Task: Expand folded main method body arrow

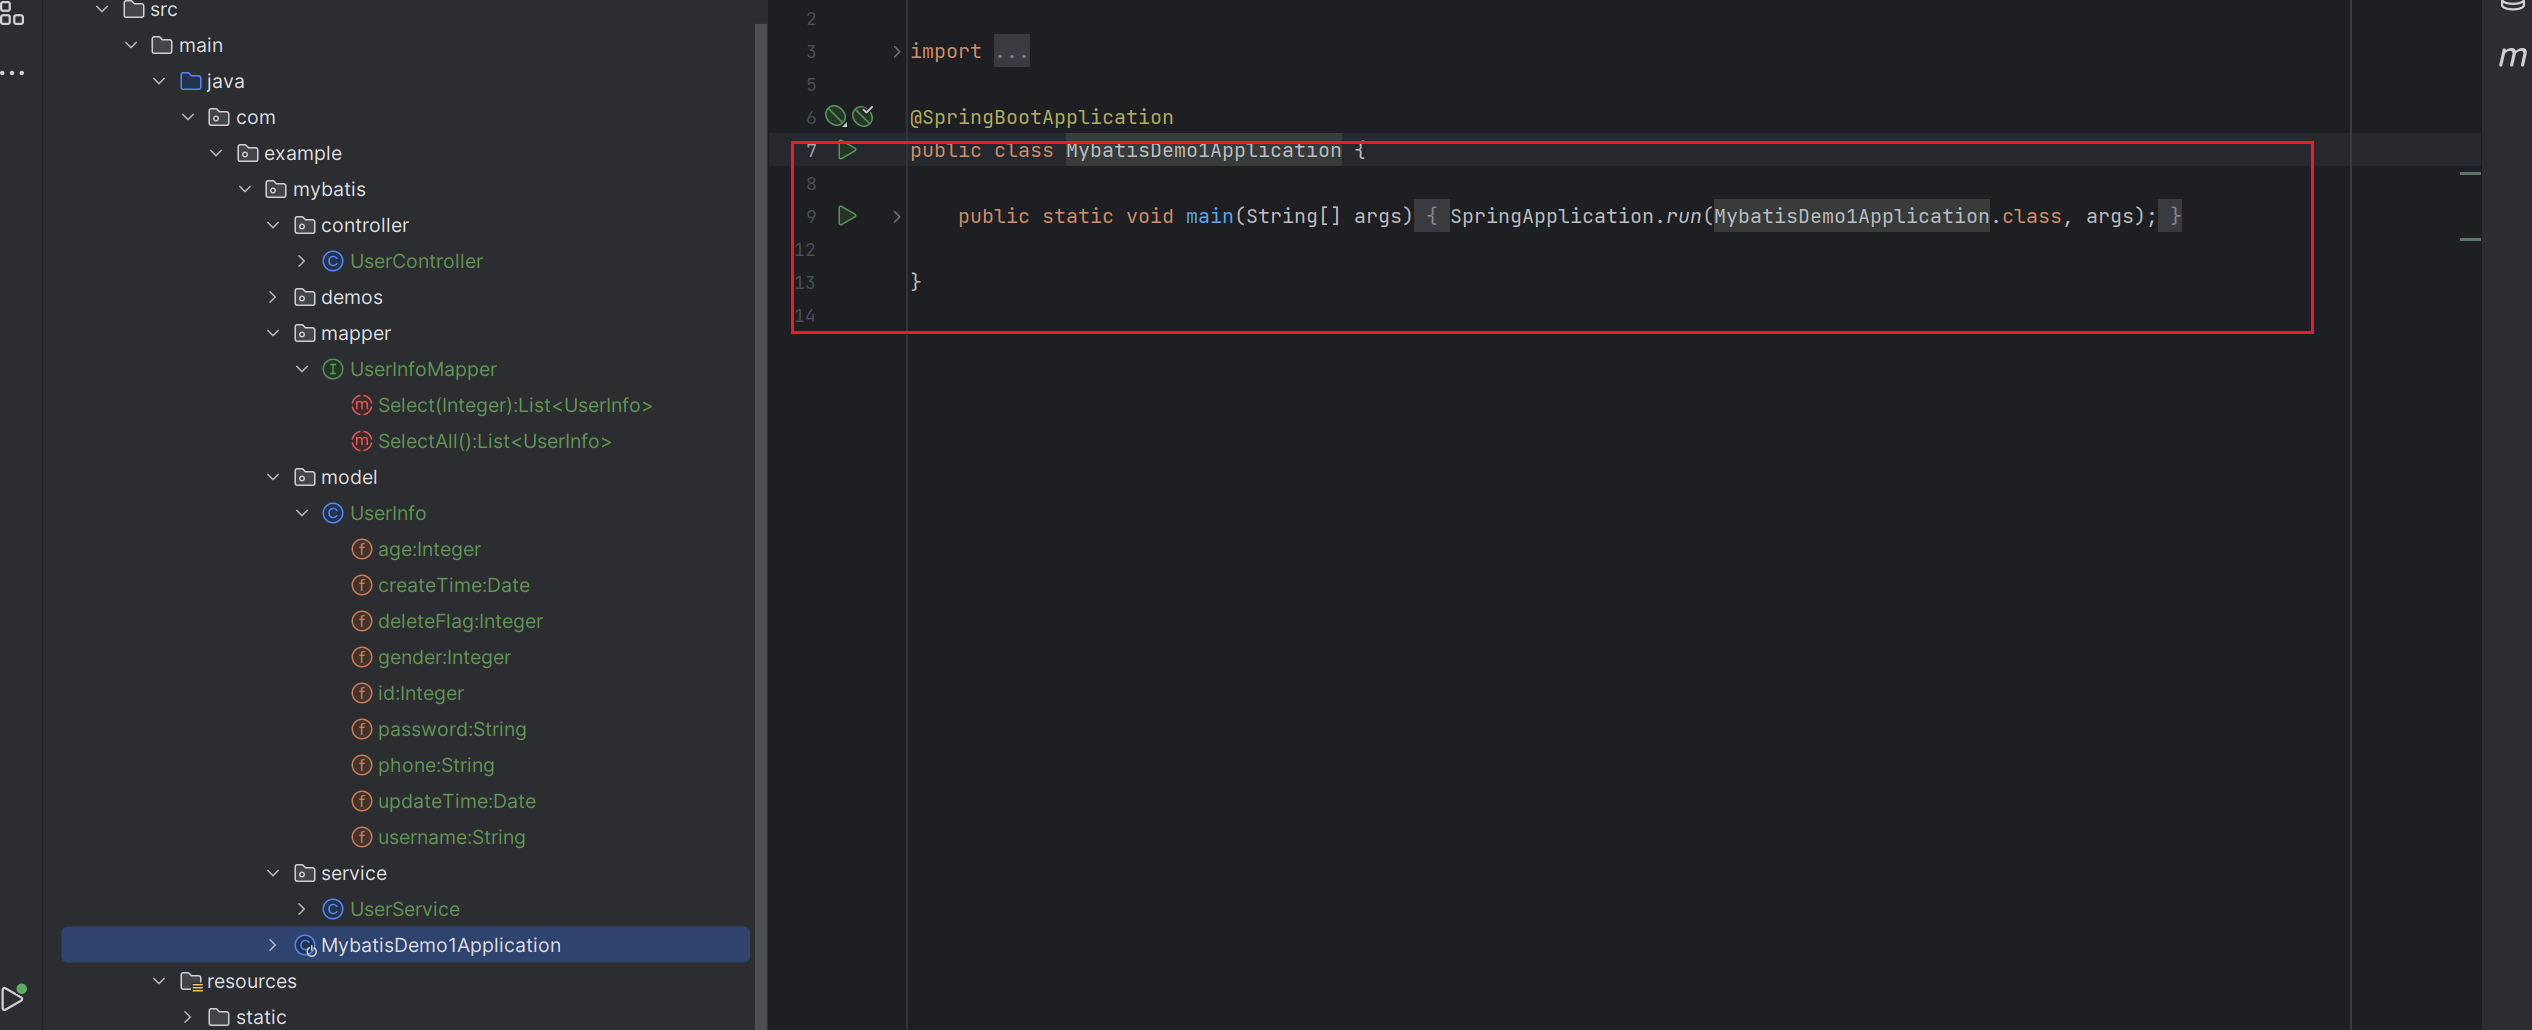Action: pos(896,216)
